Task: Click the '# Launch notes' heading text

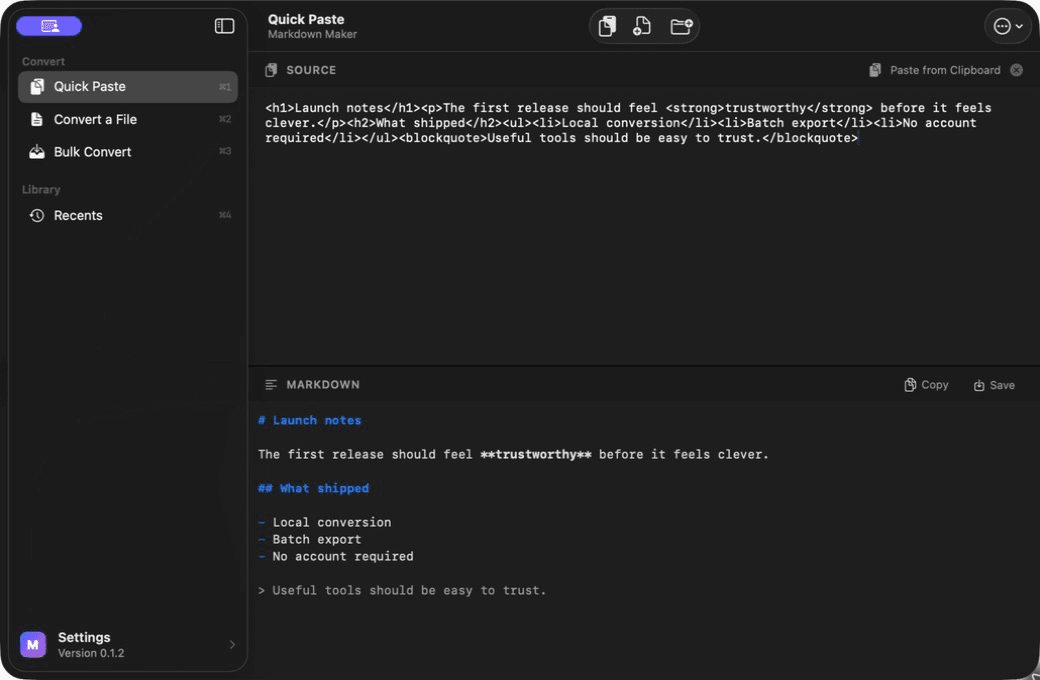Action: [310, 421]
